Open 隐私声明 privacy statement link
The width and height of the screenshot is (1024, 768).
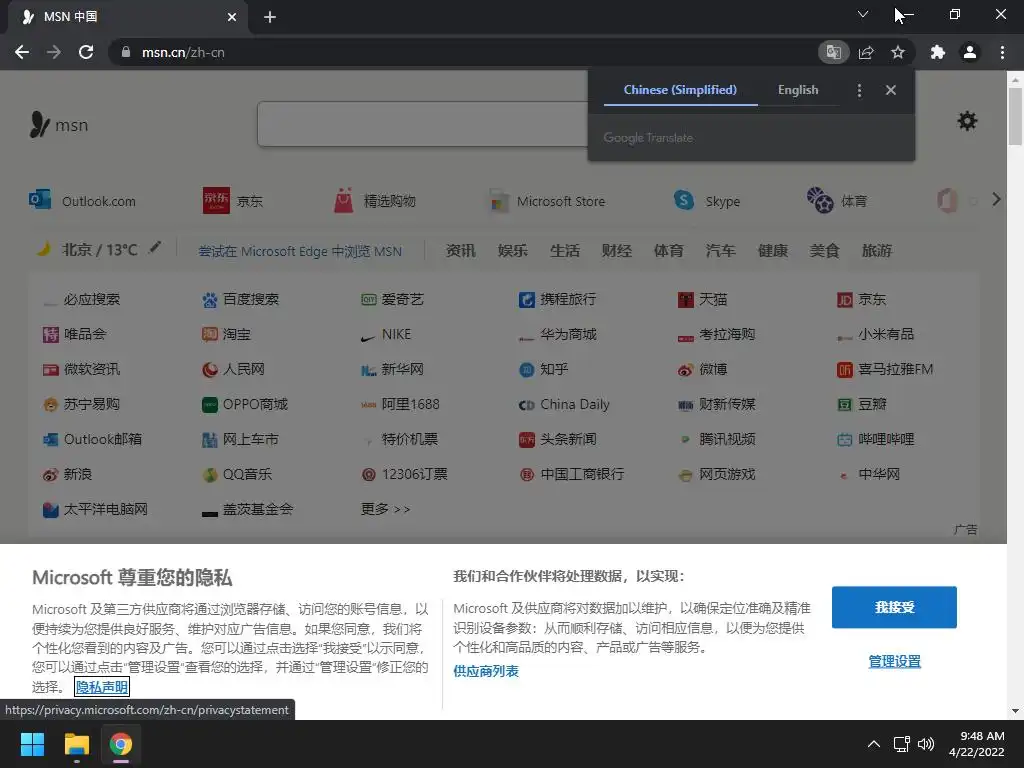pos(102,687)
